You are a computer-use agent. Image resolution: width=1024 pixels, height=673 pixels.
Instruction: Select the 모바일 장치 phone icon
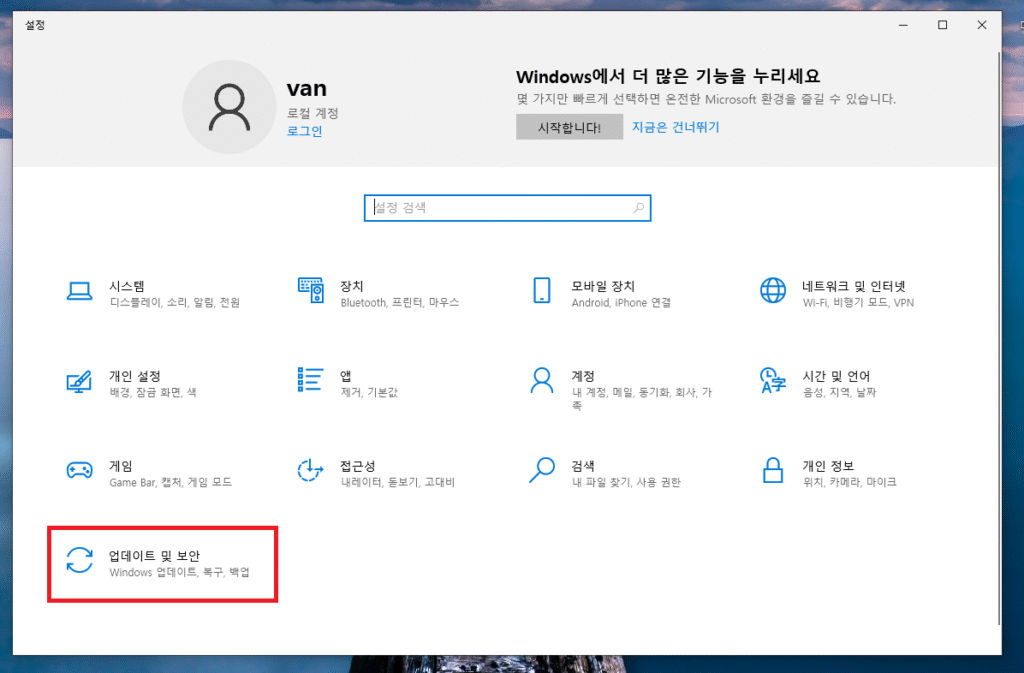[542, 291]
